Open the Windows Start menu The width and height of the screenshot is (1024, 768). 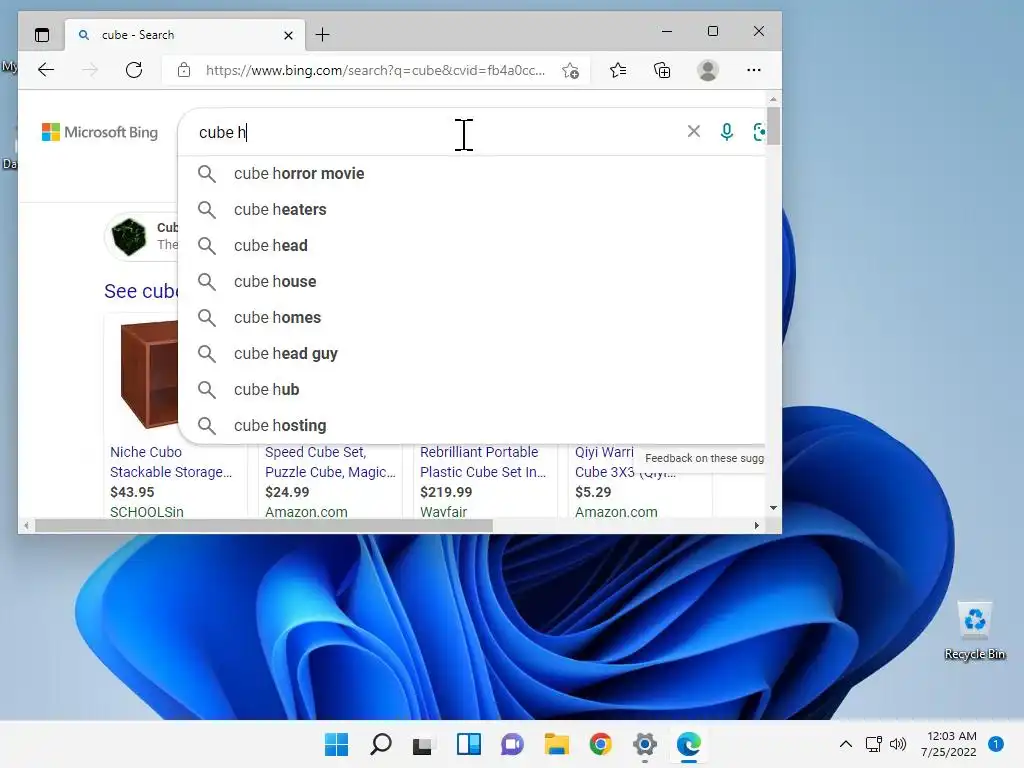pyautogui.click(x=336, y=744)
